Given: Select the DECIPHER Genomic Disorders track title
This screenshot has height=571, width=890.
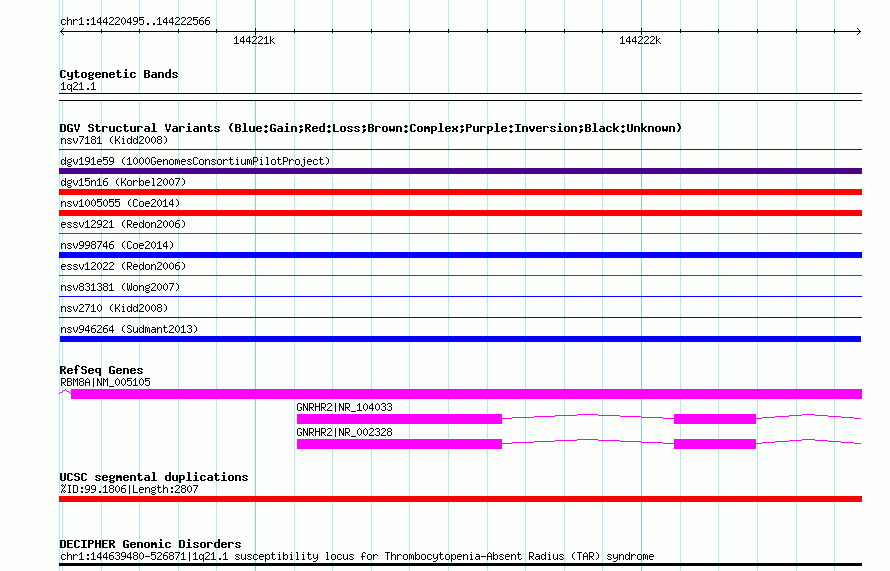Looking at the screenshot, I should pyautogui.click(x=150, y=544).
